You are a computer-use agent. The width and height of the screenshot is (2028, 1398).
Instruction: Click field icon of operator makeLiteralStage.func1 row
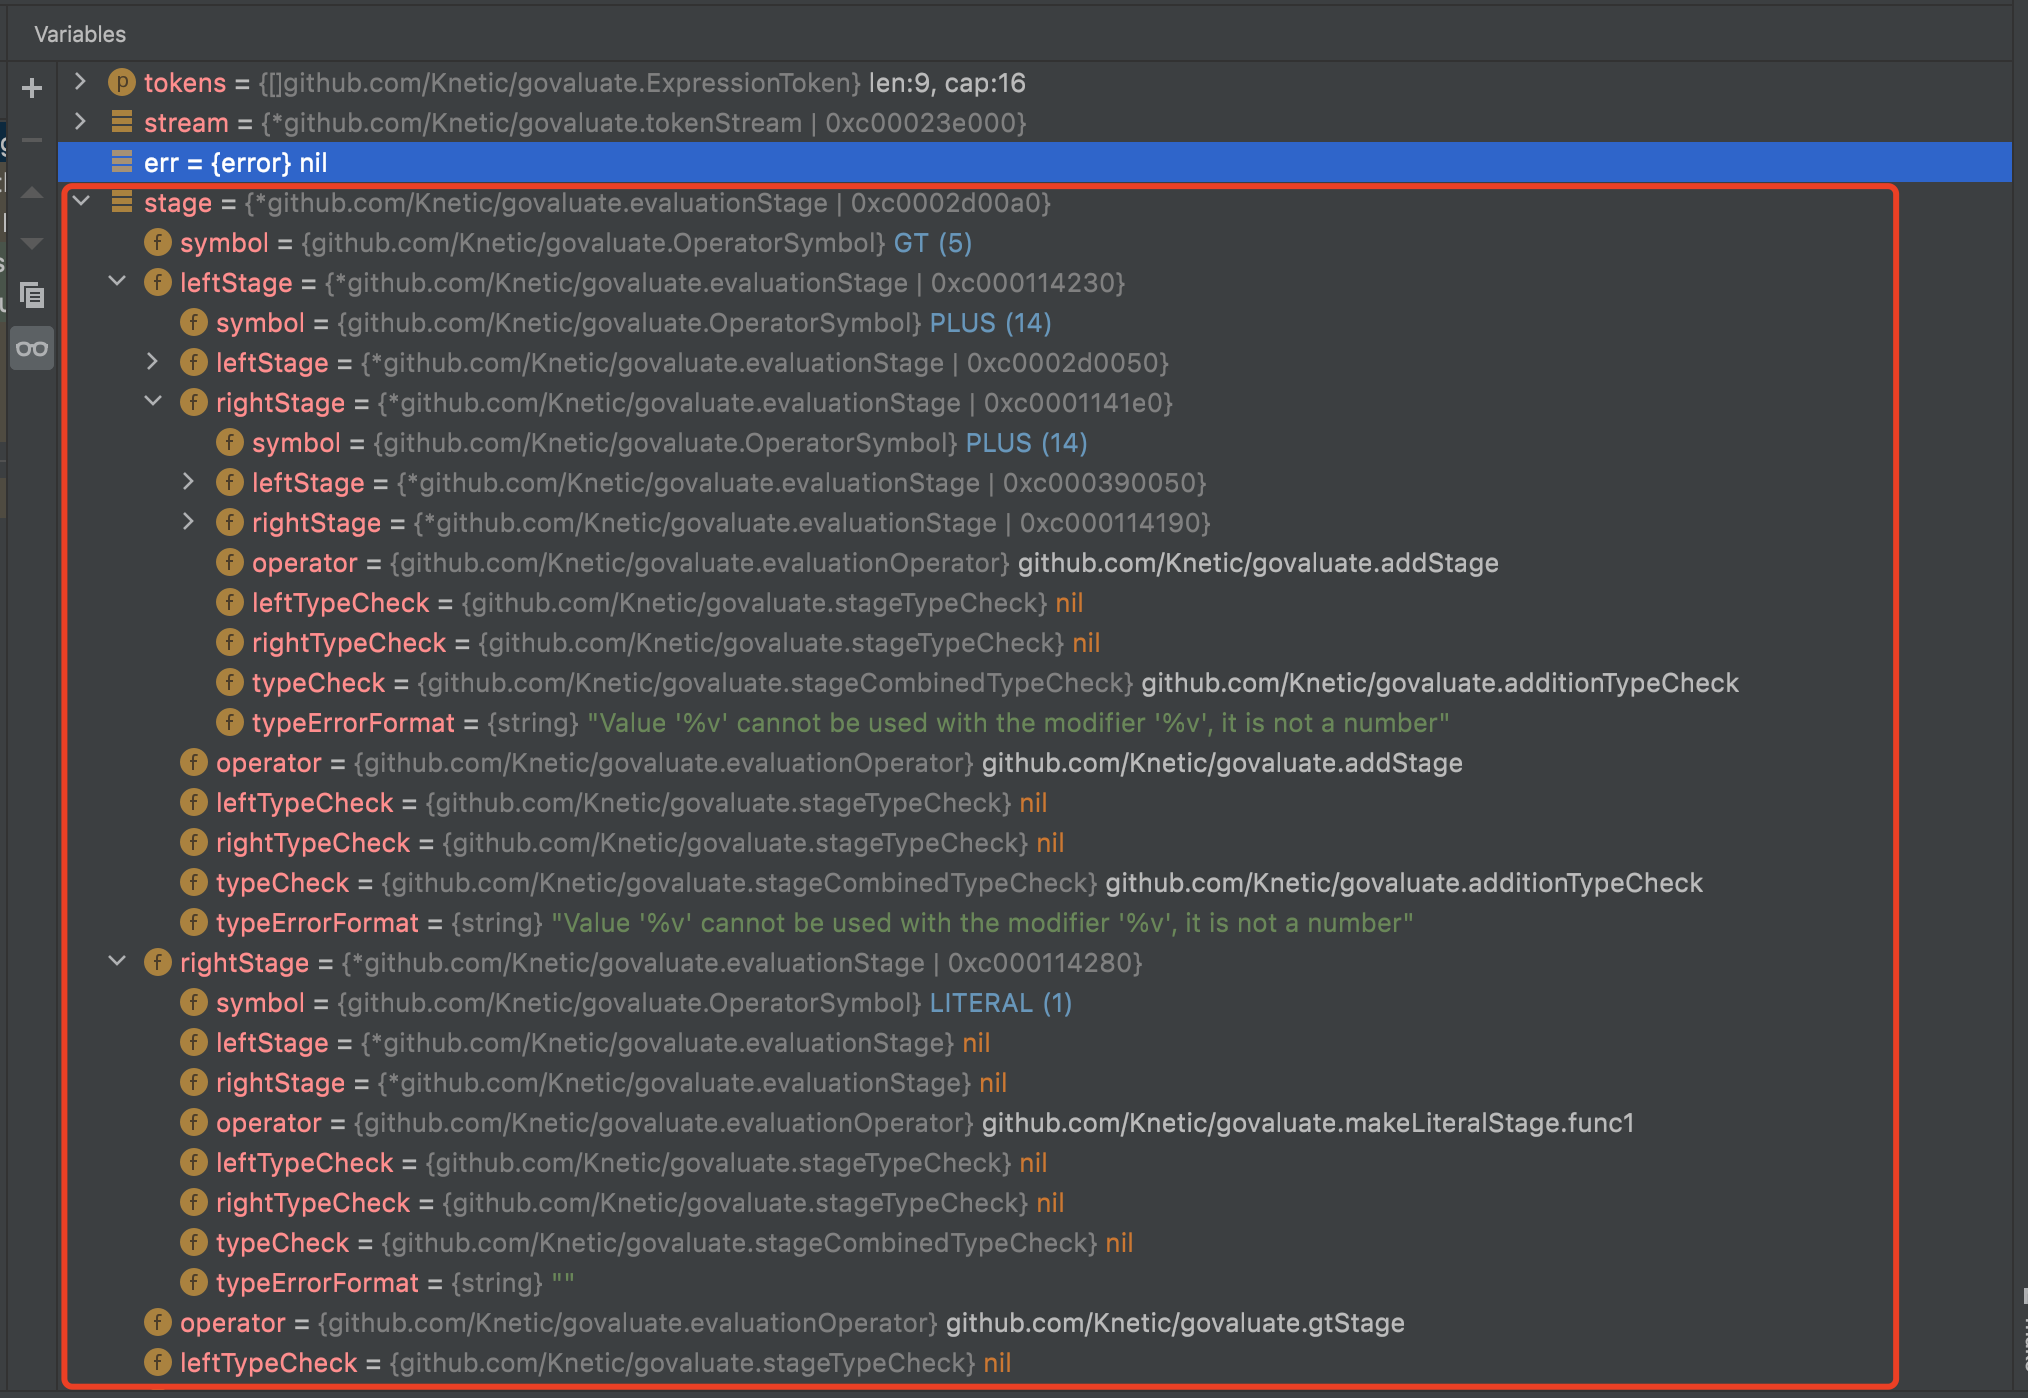[x=194, y=1122]
